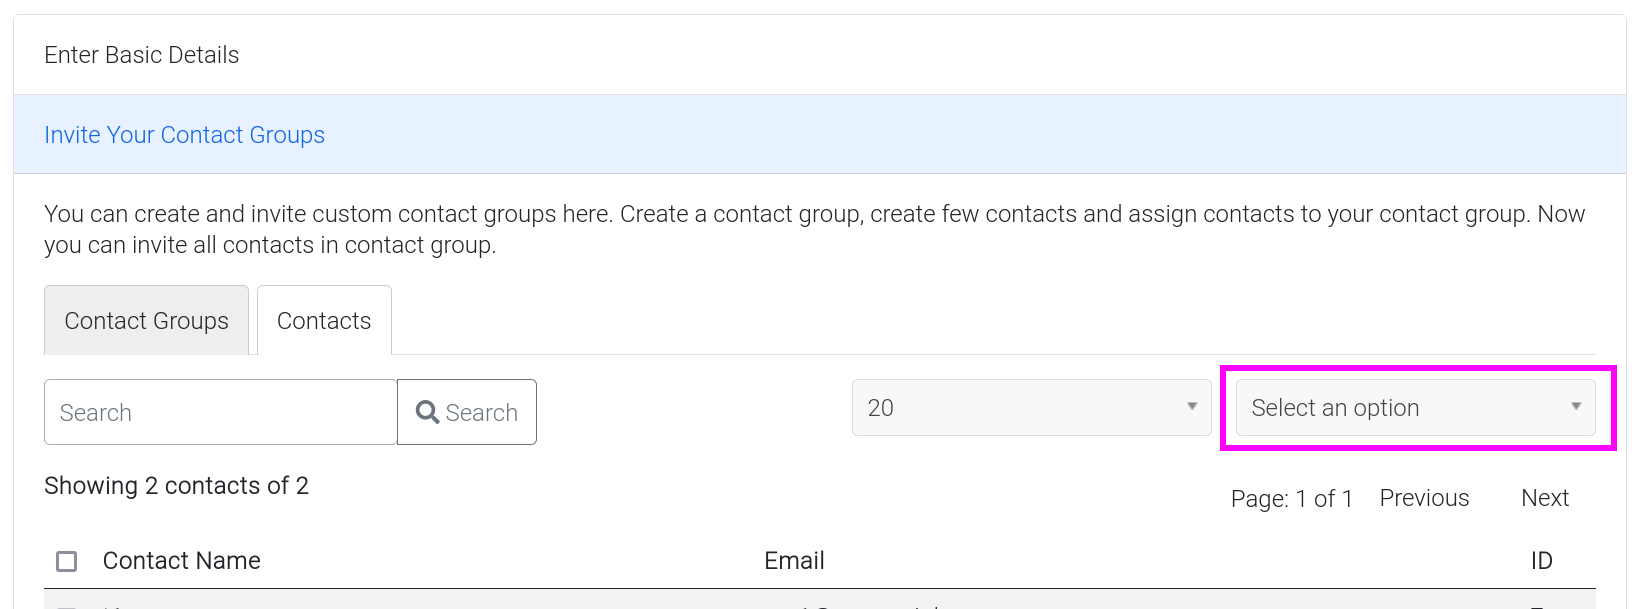The height and width of the screenshot is (609, 1649).
Task: Select the Contacts tab
Action: point(324,321)
